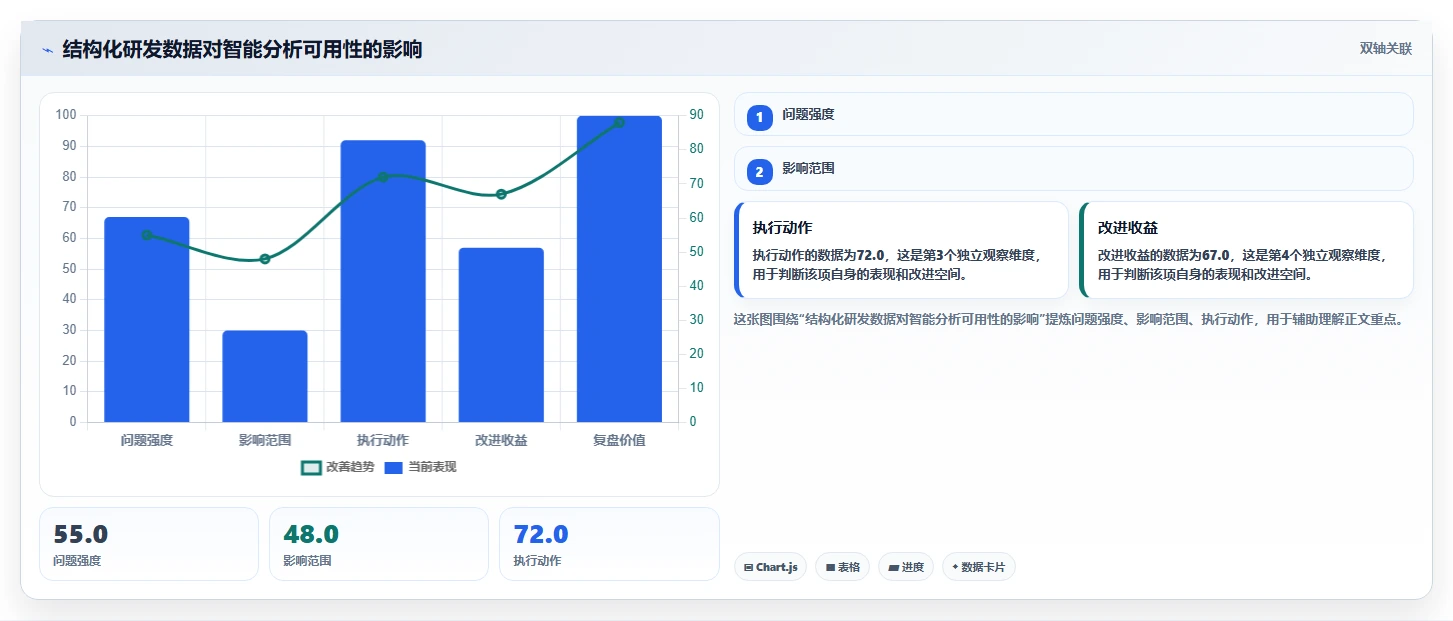Screen dimensions: 1453x621
Task: Click the 复盘价值 x-axis label
Action: click(619, 440)
